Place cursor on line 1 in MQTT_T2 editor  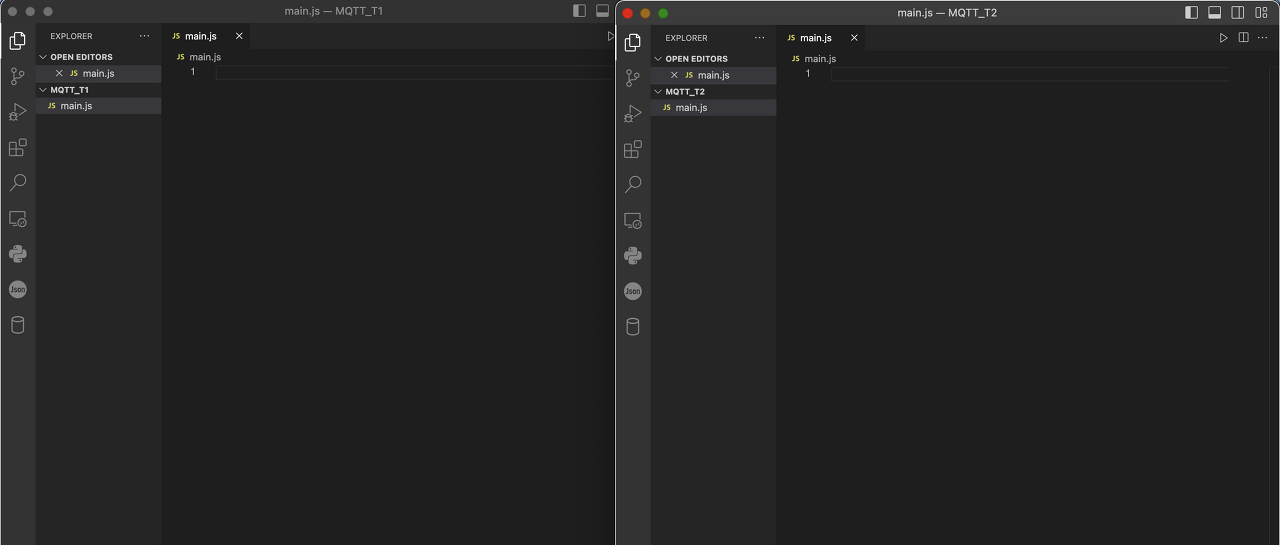click(x=1029, y=74)
